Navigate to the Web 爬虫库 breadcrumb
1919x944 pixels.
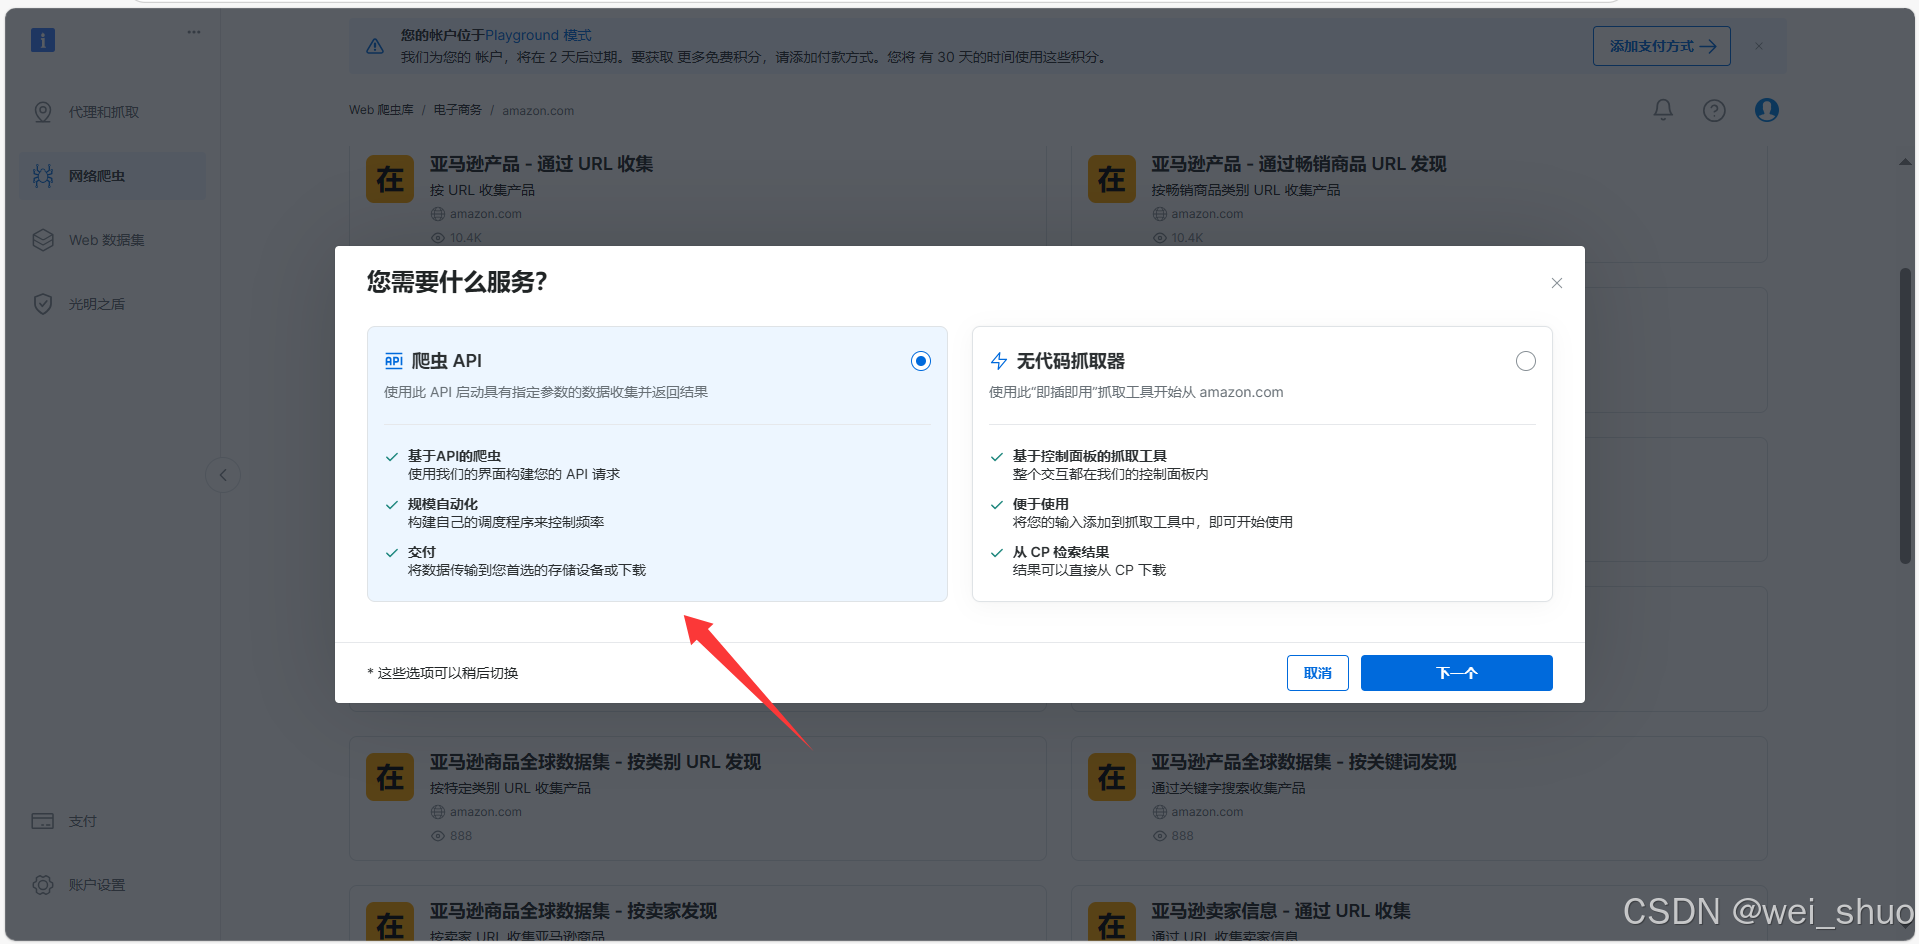tap(381, 110)
